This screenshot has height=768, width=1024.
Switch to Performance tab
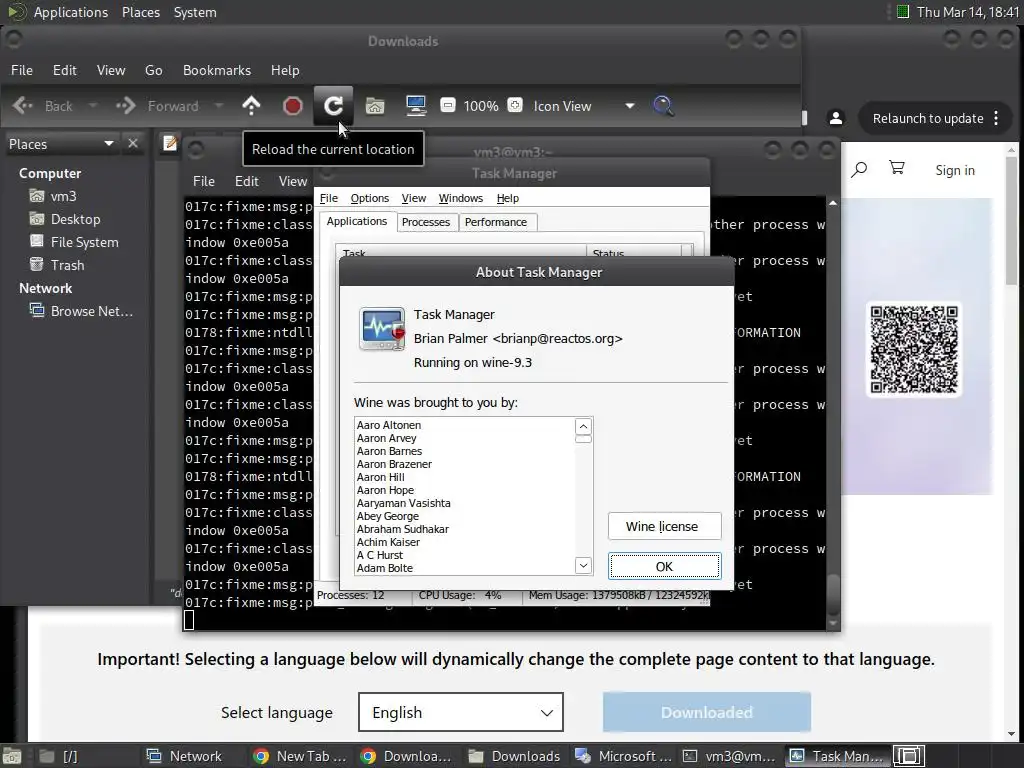tap(496, 222)
